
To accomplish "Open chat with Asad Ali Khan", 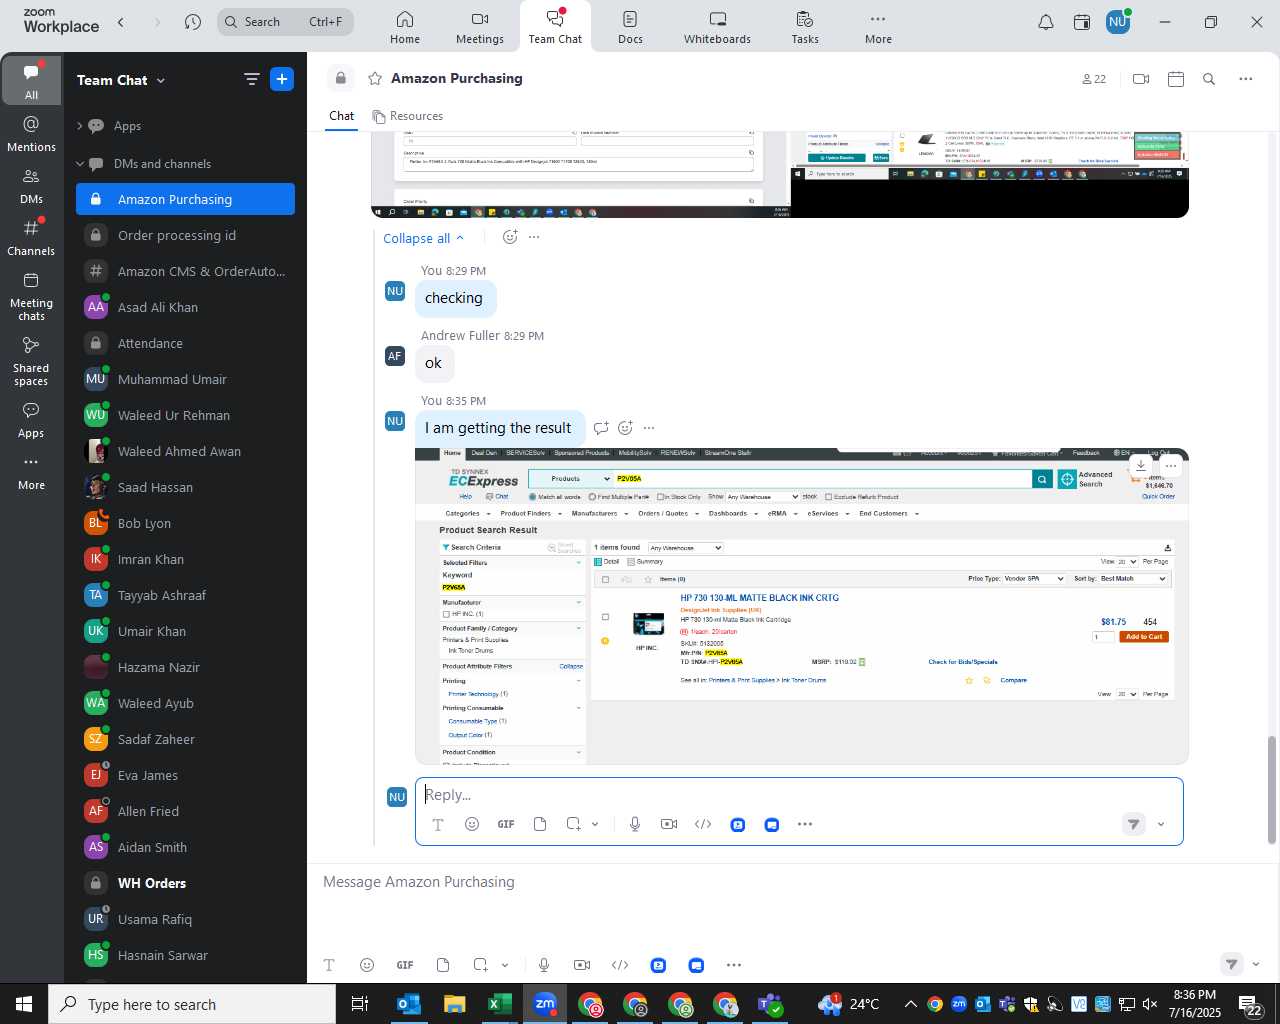I will coord(186,307).
